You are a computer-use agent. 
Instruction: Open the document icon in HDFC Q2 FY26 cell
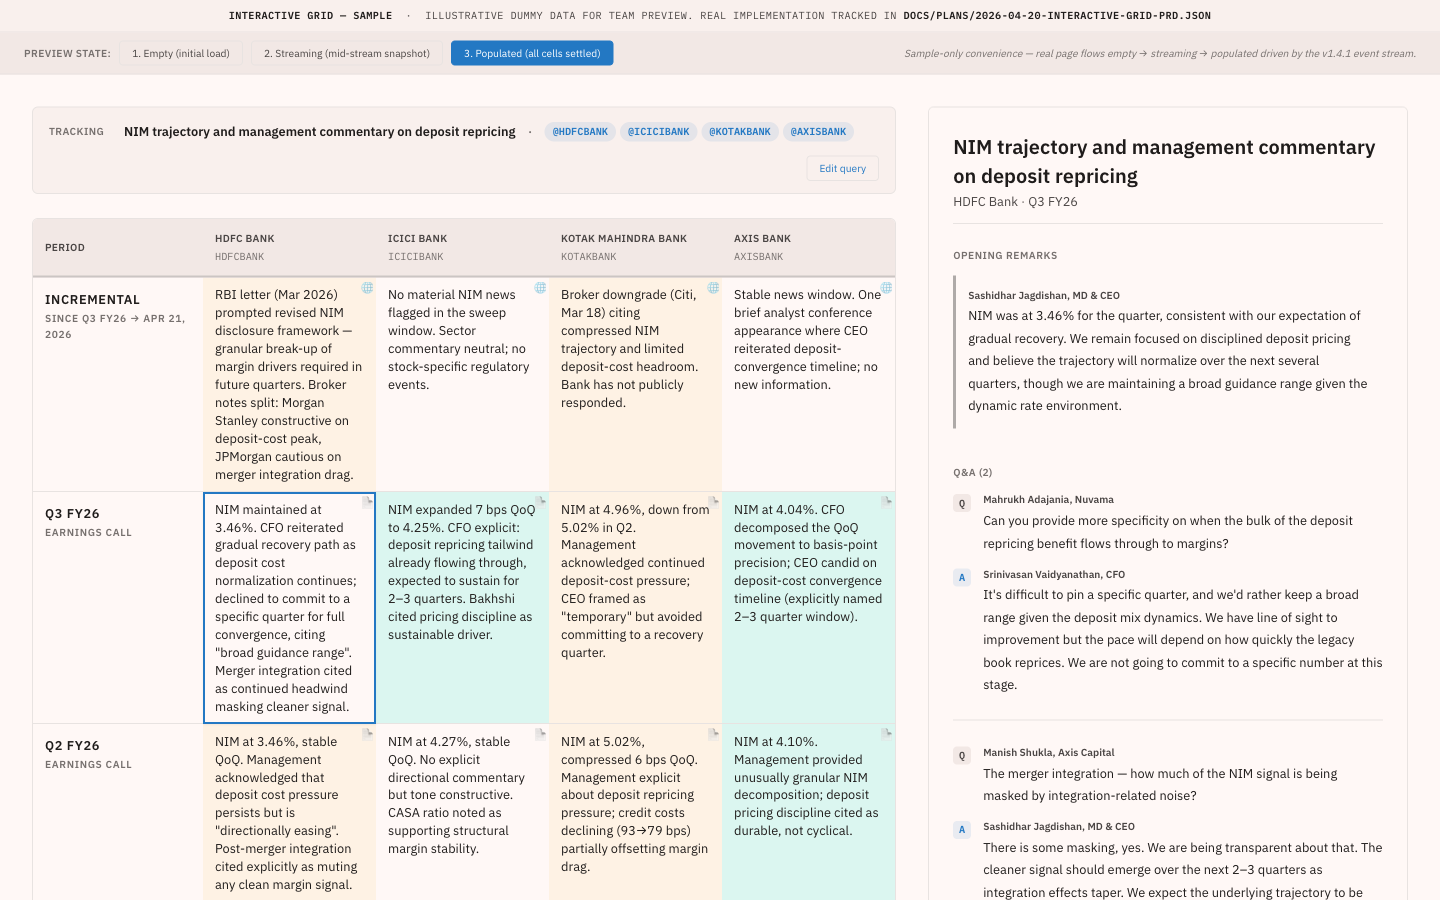pyautogui.click(x=368, y=734)
